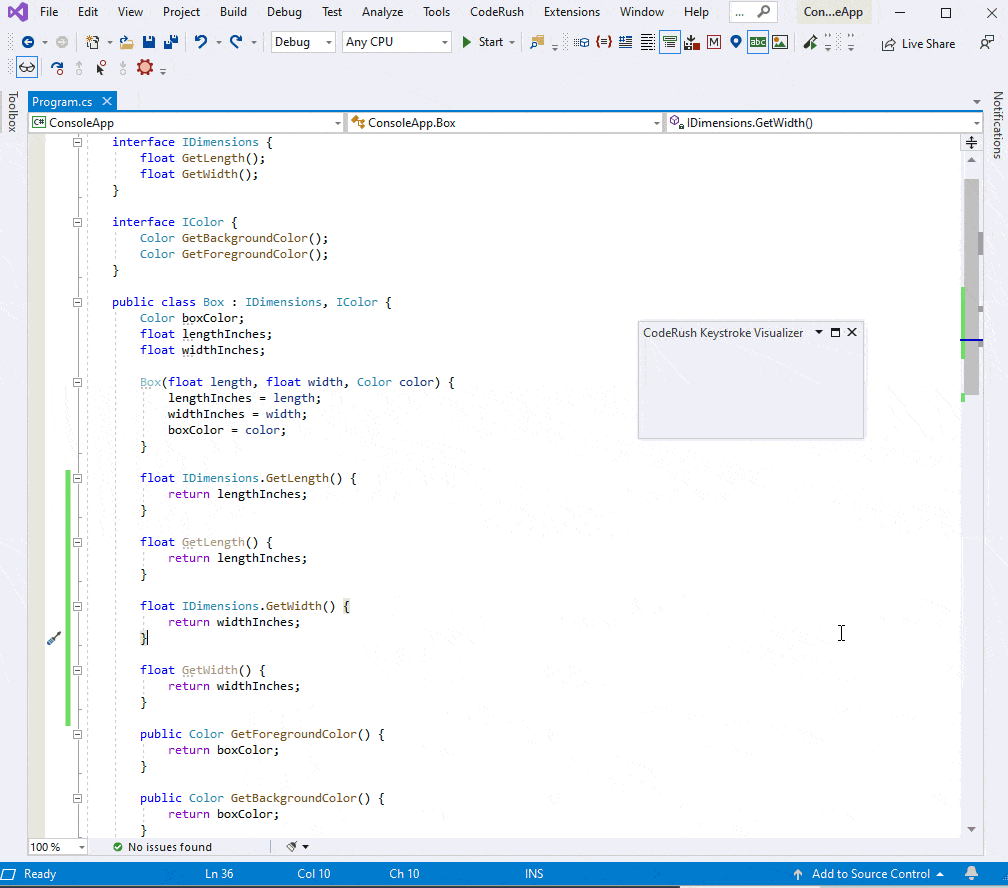Viewport: 1008px width, 888px height.
Task: Toggle the spell checker abc toolbar button
Action: pyautogui.click(x=756, y=42)
